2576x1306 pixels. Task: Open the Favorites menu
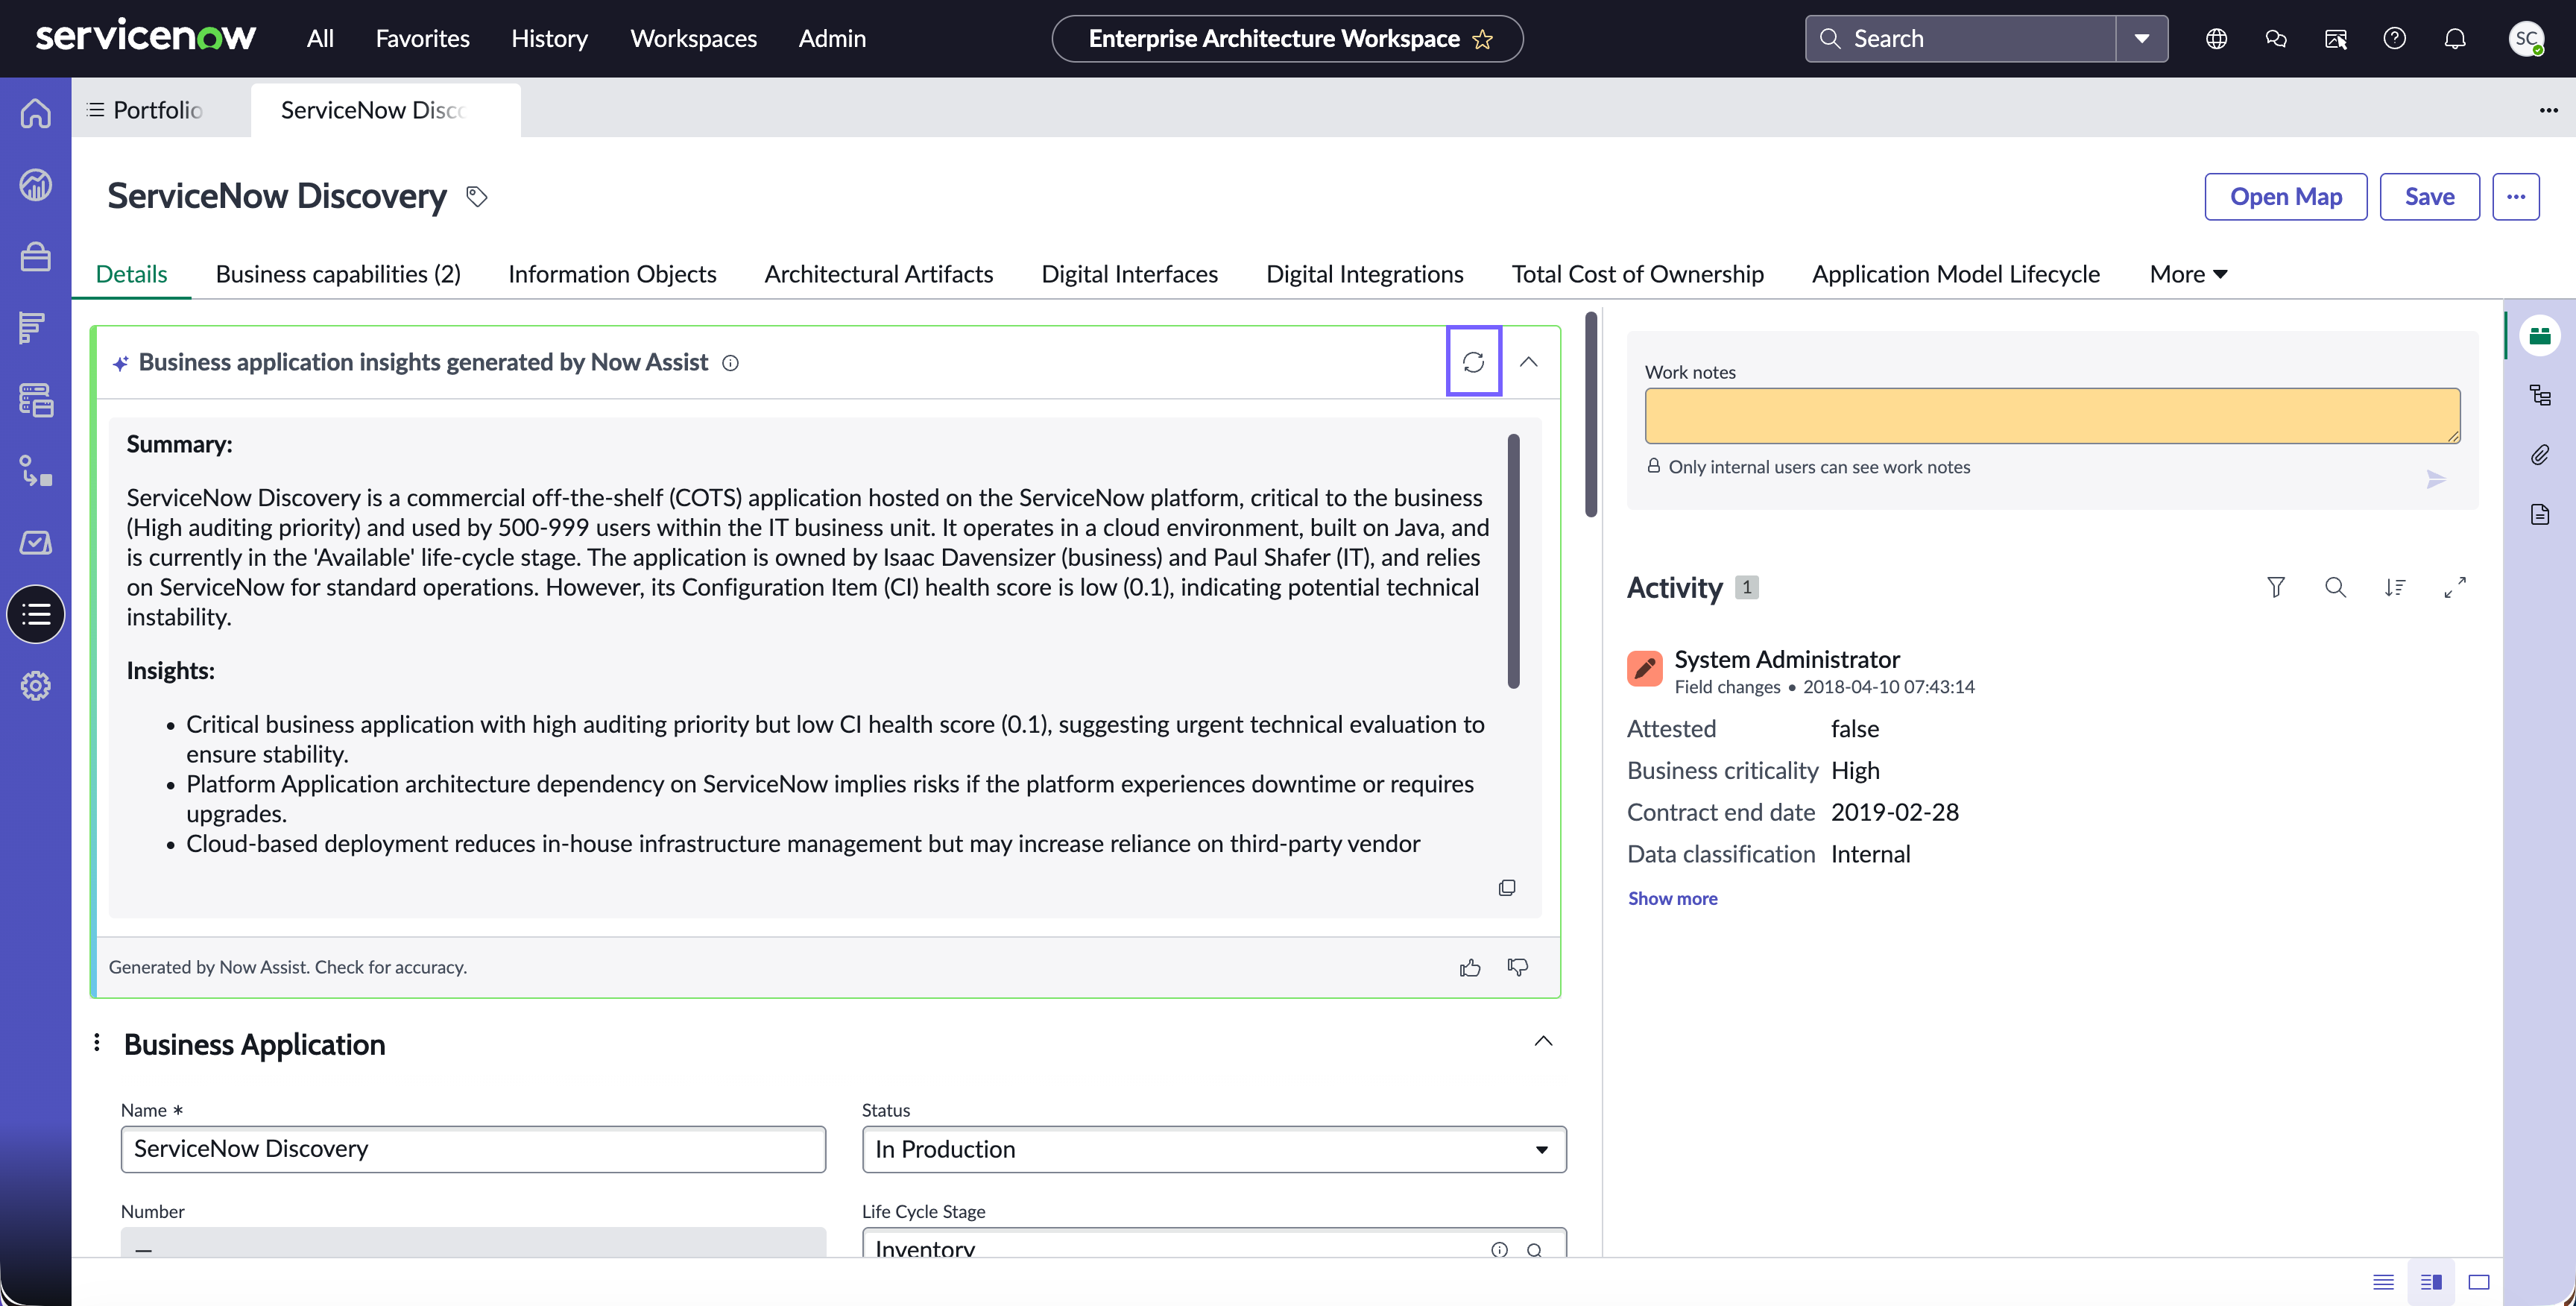click(423, 39)
